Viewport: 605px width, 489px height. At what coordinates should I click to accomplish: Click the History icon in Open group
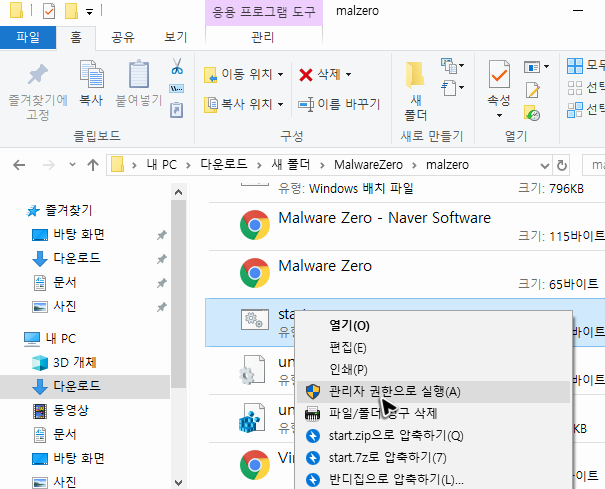[x=532, y=113]
